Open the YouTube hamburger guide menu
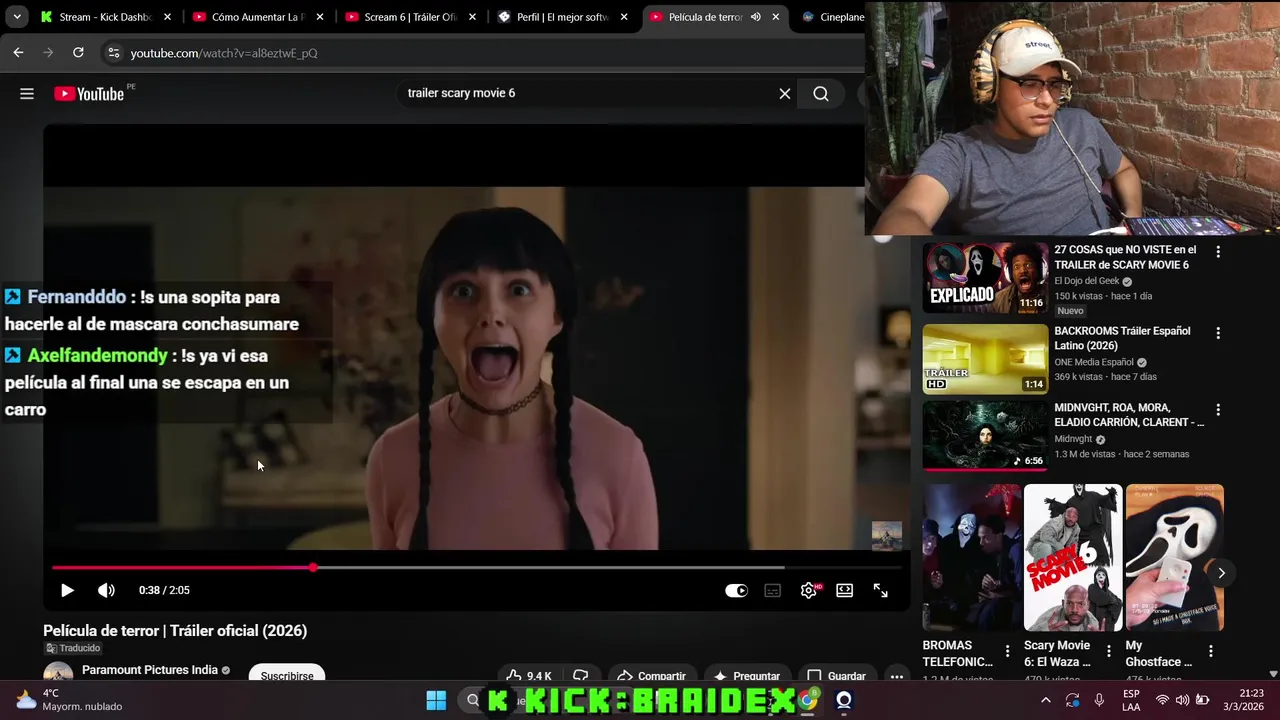Image resolution: width=1280 pixels, height=720 pixels. click(x=27, y=93)
